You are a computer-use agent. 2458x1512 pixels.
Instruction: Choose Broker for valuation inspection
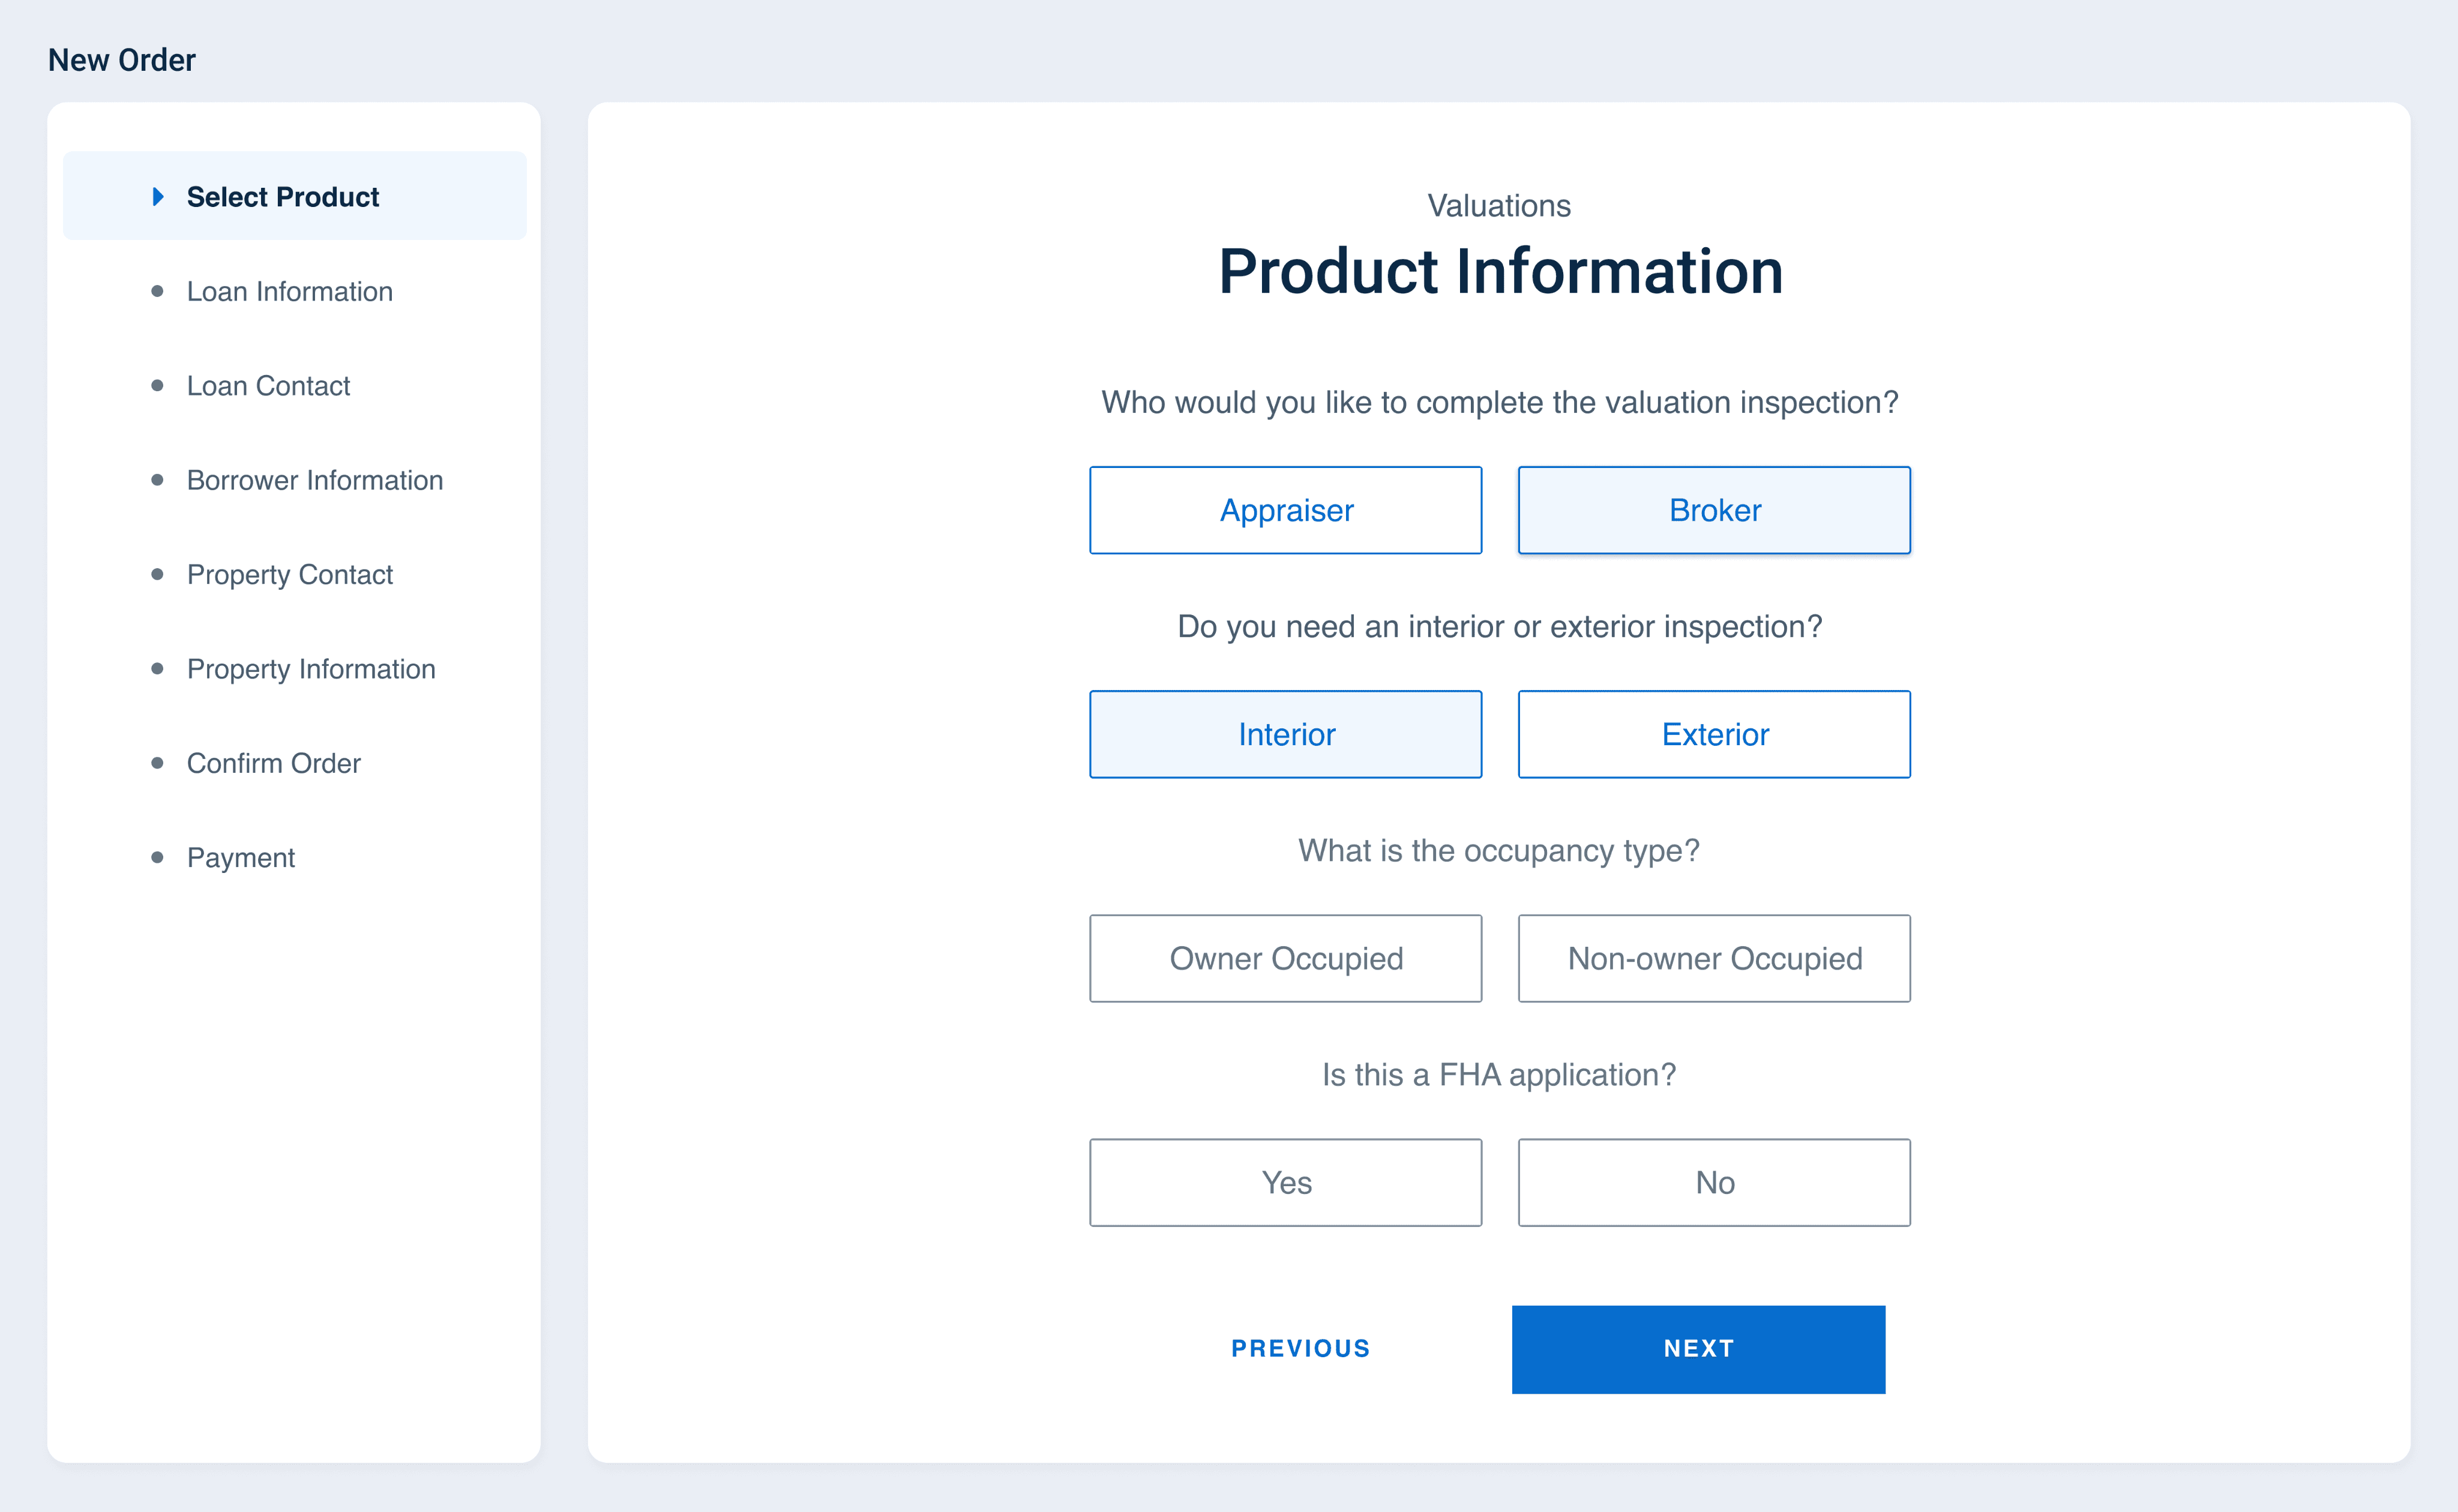tap(1713, 510)
